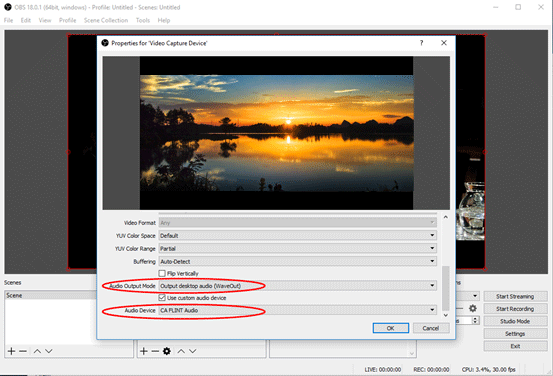Uncheck Use custom audio device
Viewport: 553px width, 376px height.
pyautogui.click(x=162, y=298)
